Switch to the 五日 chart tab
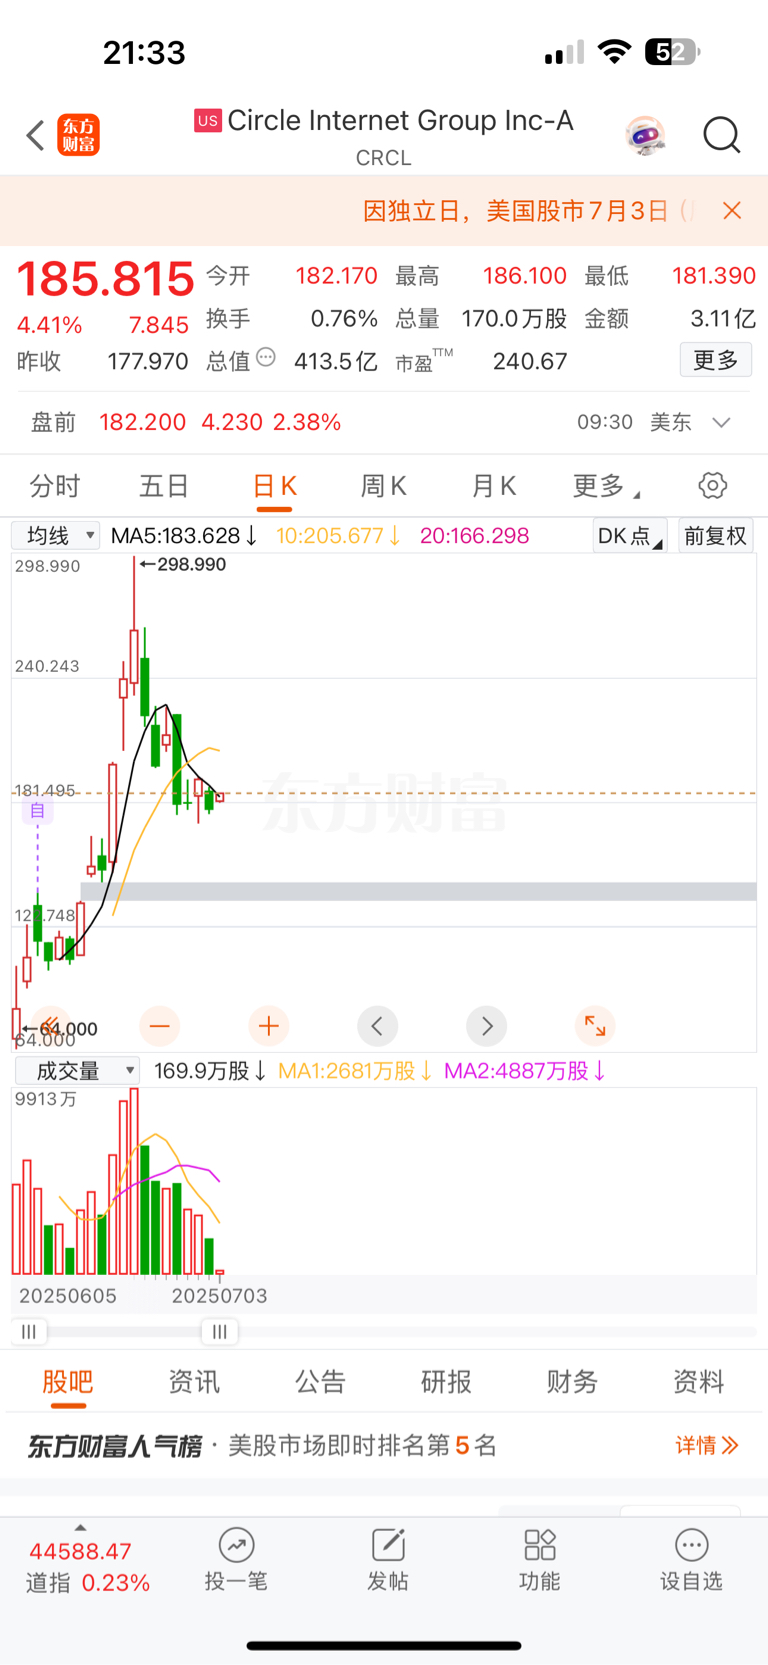 [164, 487]
